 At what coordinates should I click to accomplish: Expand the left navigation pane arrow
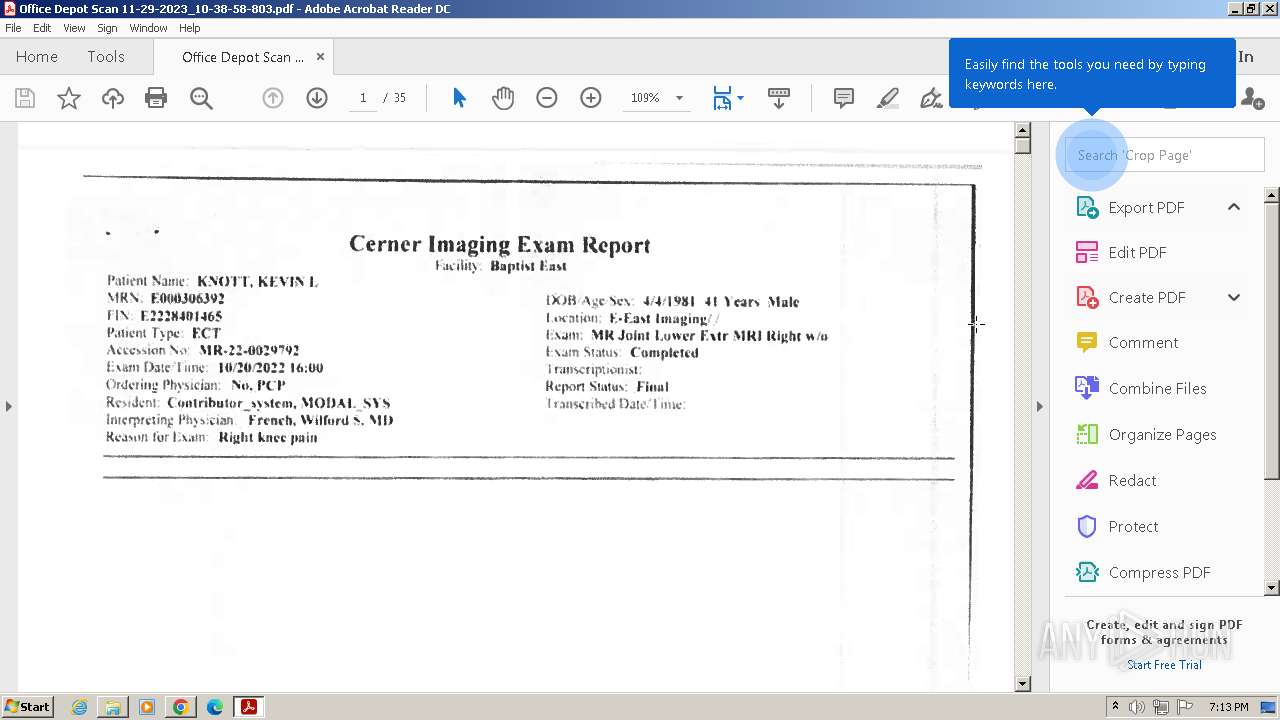point(8,406)
